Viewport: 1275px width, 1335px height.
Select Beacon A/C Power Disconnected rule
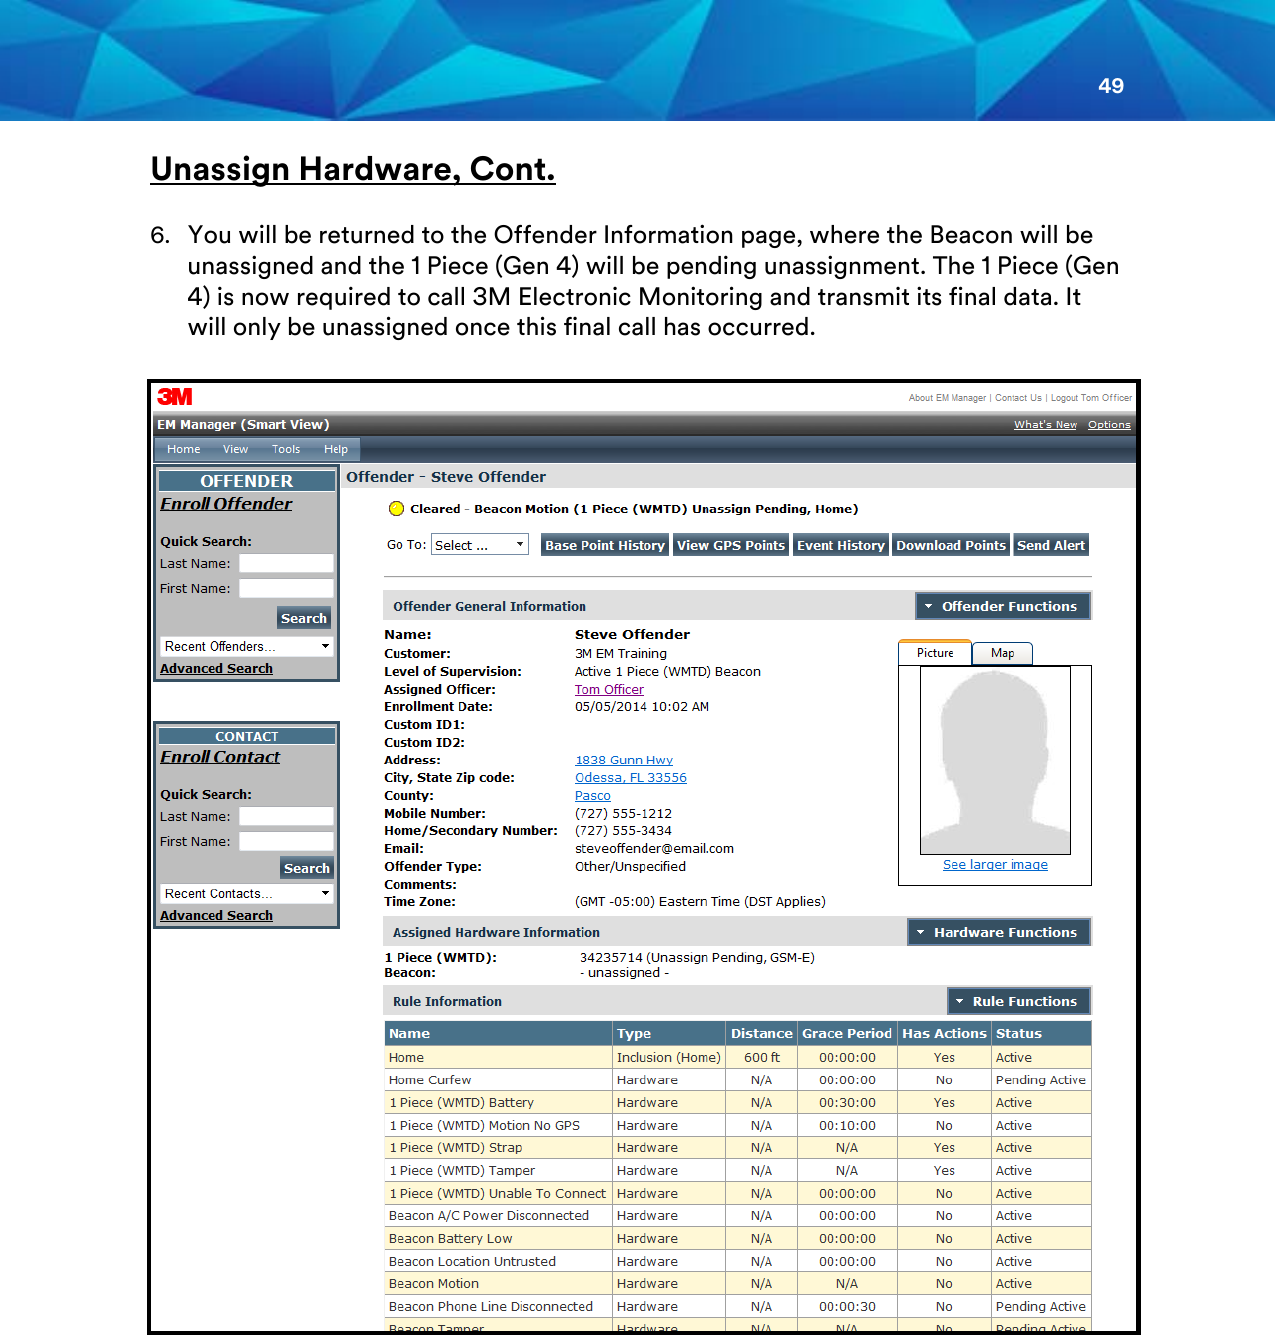point(738,1216)
